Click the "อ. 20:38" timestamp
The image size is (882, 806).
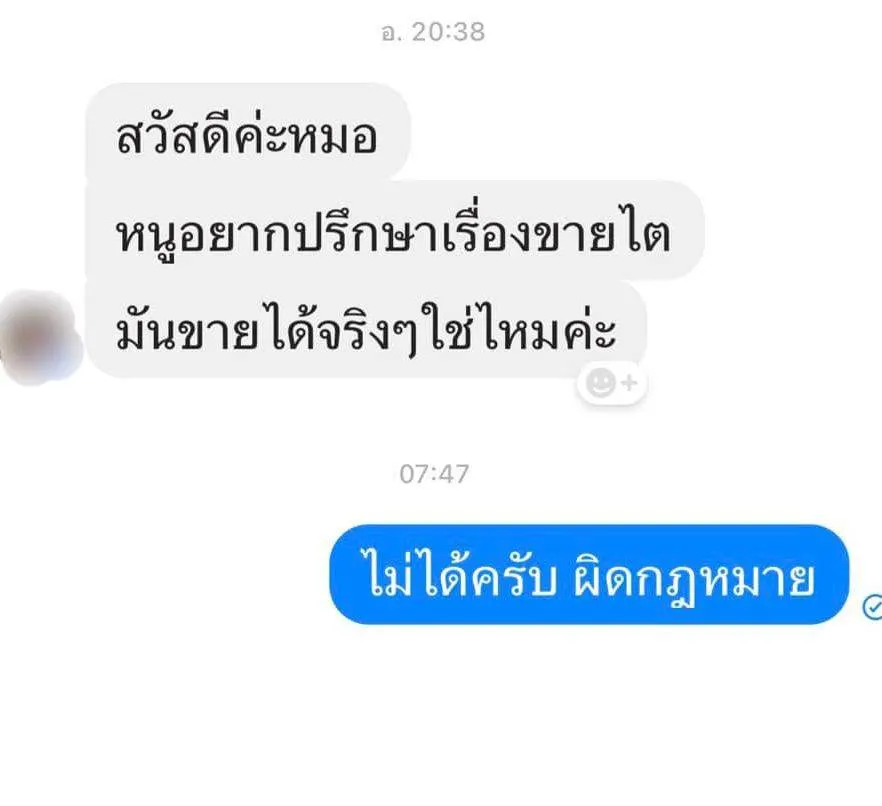(433, 32)
